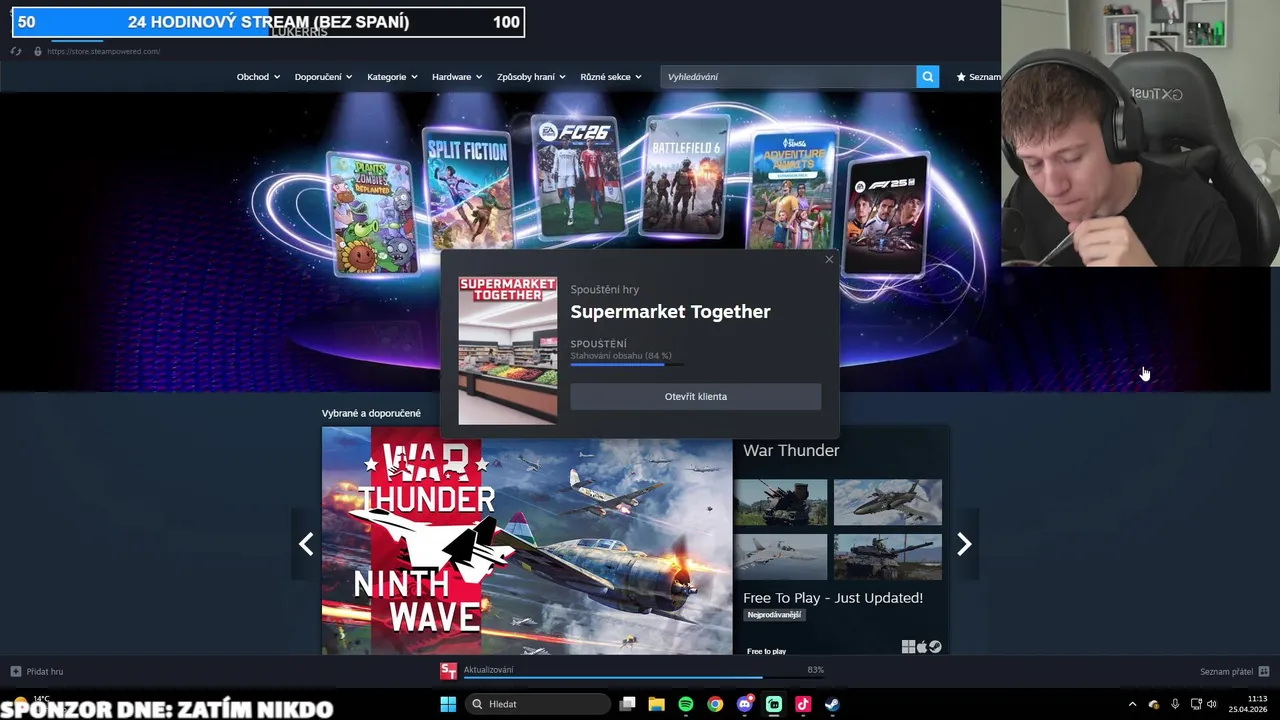
Task: Click Přidat hru add game button
Action: point(37,671)
